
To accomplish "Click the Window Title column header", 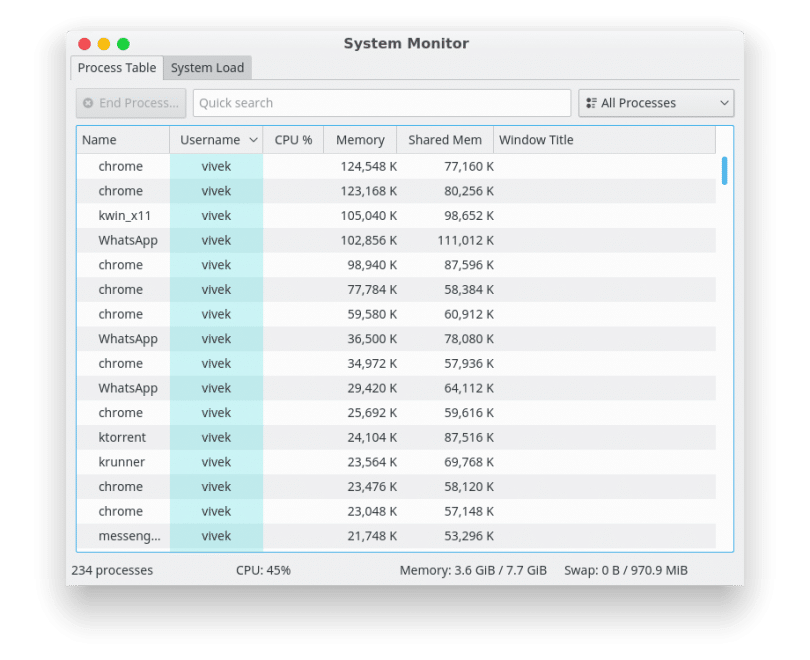I will [536, 140].
